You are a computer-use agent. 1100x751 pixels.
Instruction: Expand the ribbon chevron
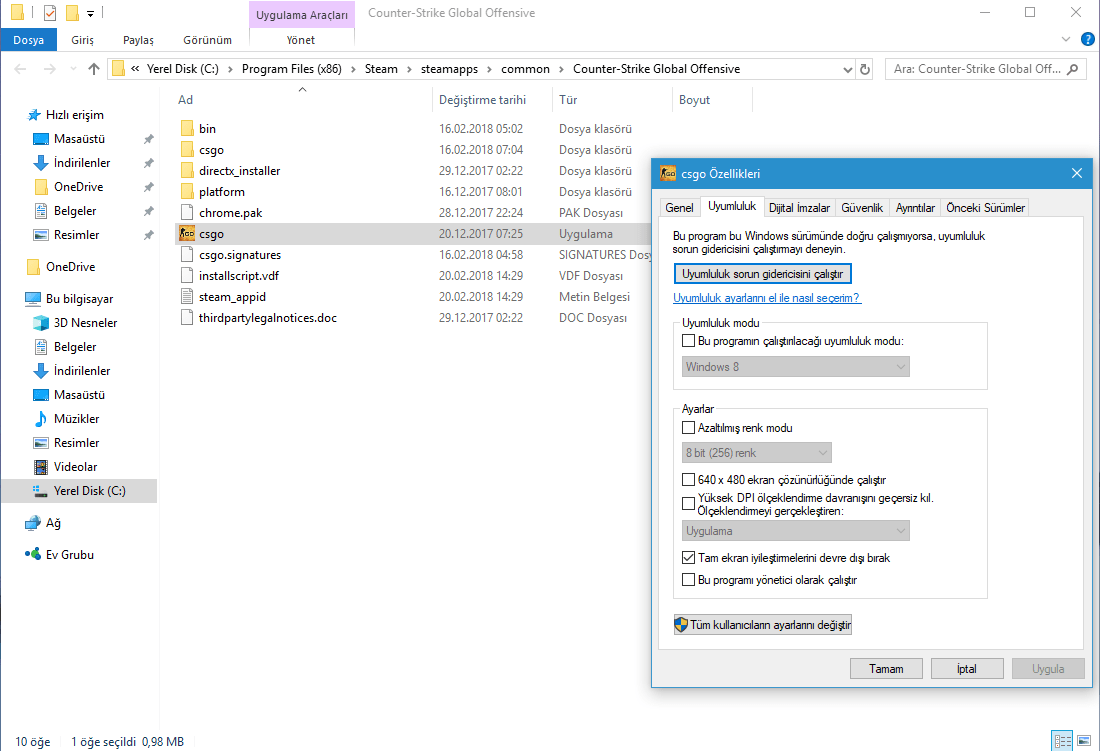click(x=1066, y=39)
